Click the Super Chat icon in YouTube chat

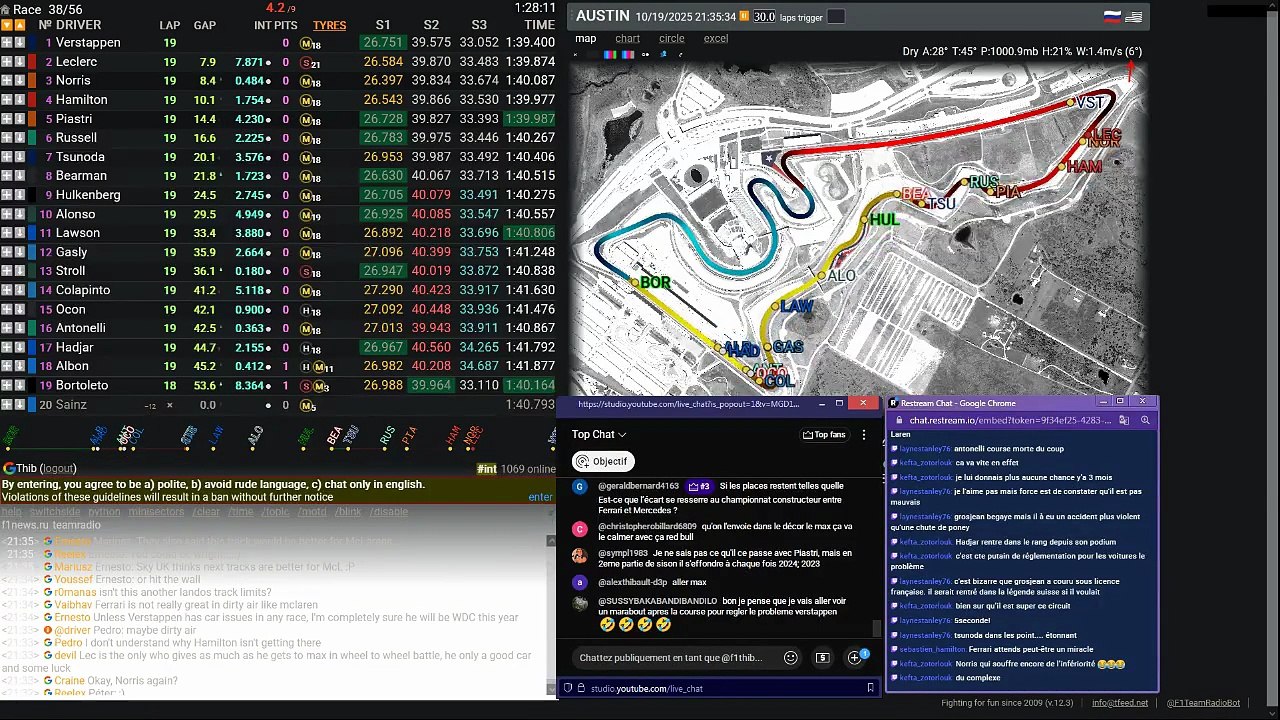[822, 658]
